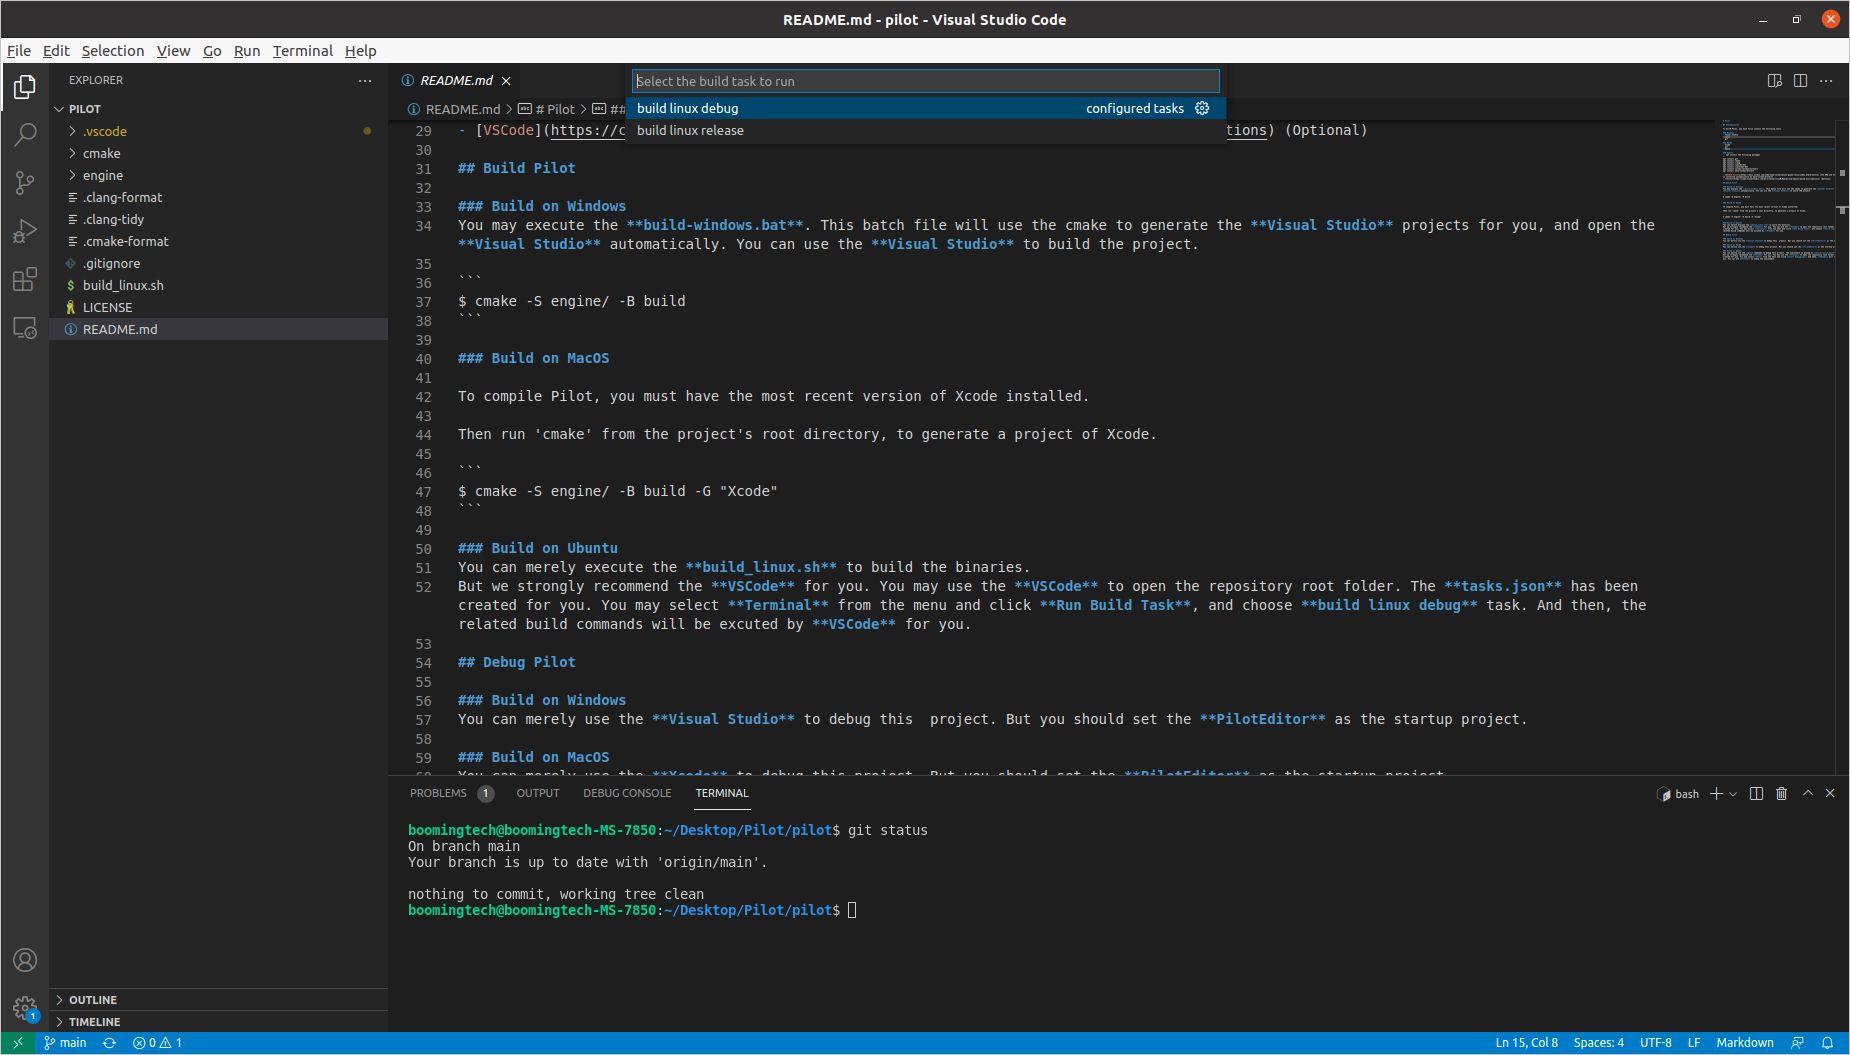Switch to the DEBUG CONSOLE tab
Image resolution: width=1850 pixels, height=1055 pixels.
(x=627, y=793)
